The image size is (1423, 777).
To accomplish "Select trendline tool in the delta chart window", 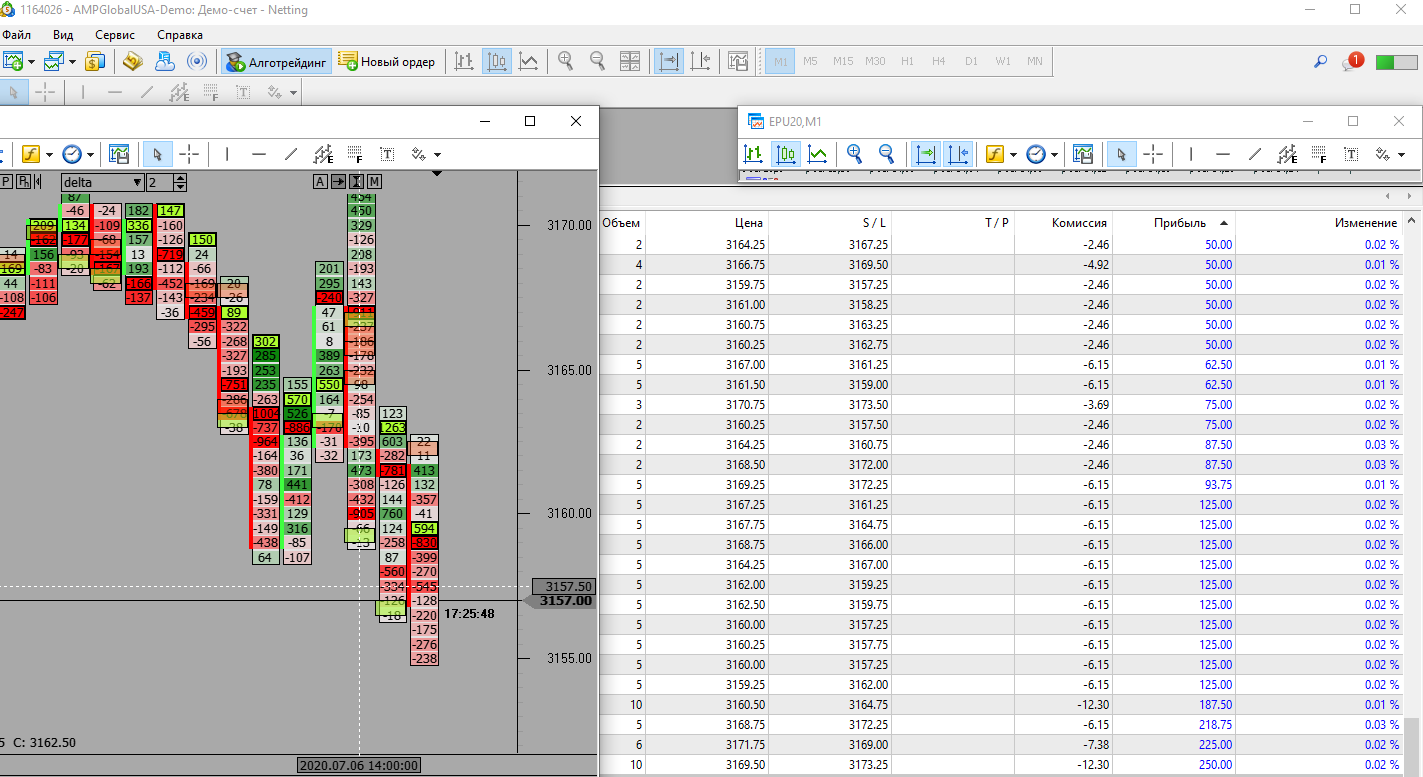I will pos(291,154).
